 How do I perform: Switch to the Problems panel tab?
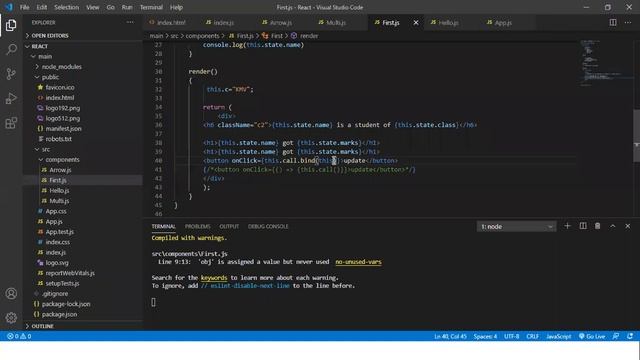coord(198,227)
